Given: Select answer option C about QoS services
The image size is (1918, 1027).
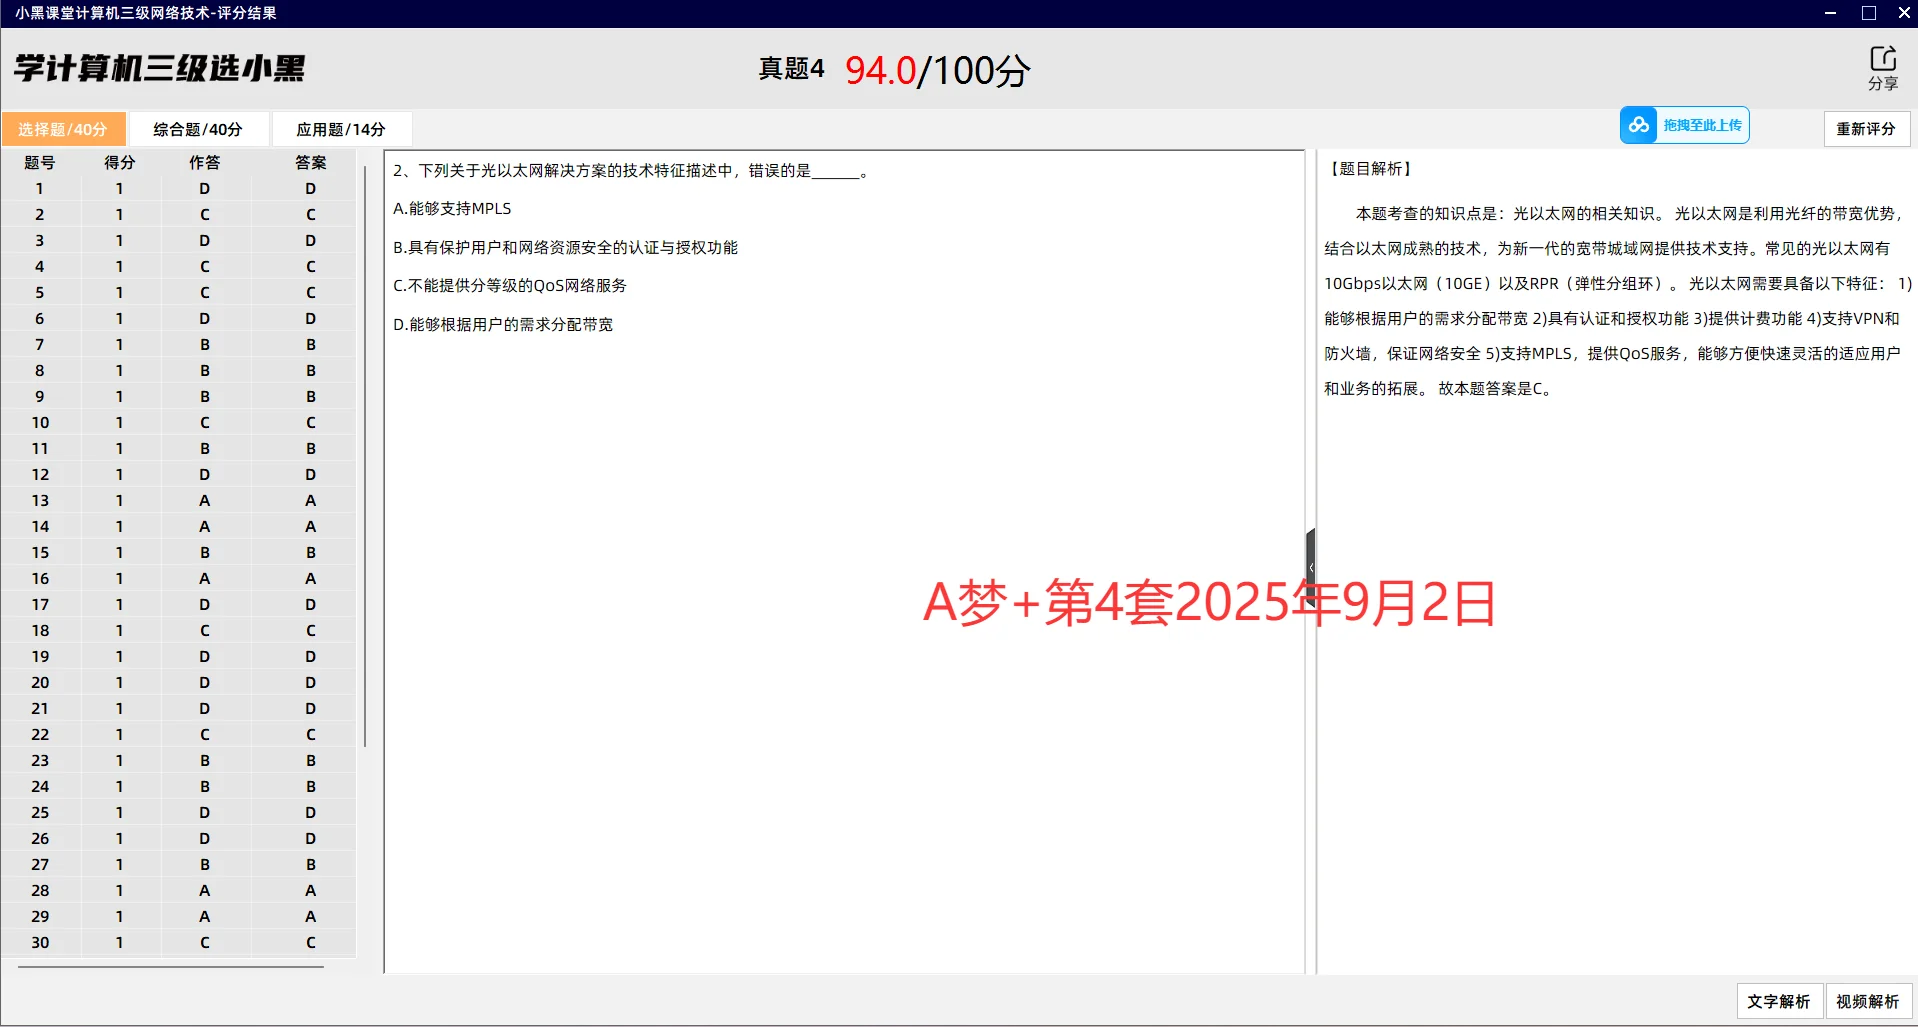Looking at the screenshot, I should (x=510, y=285).
